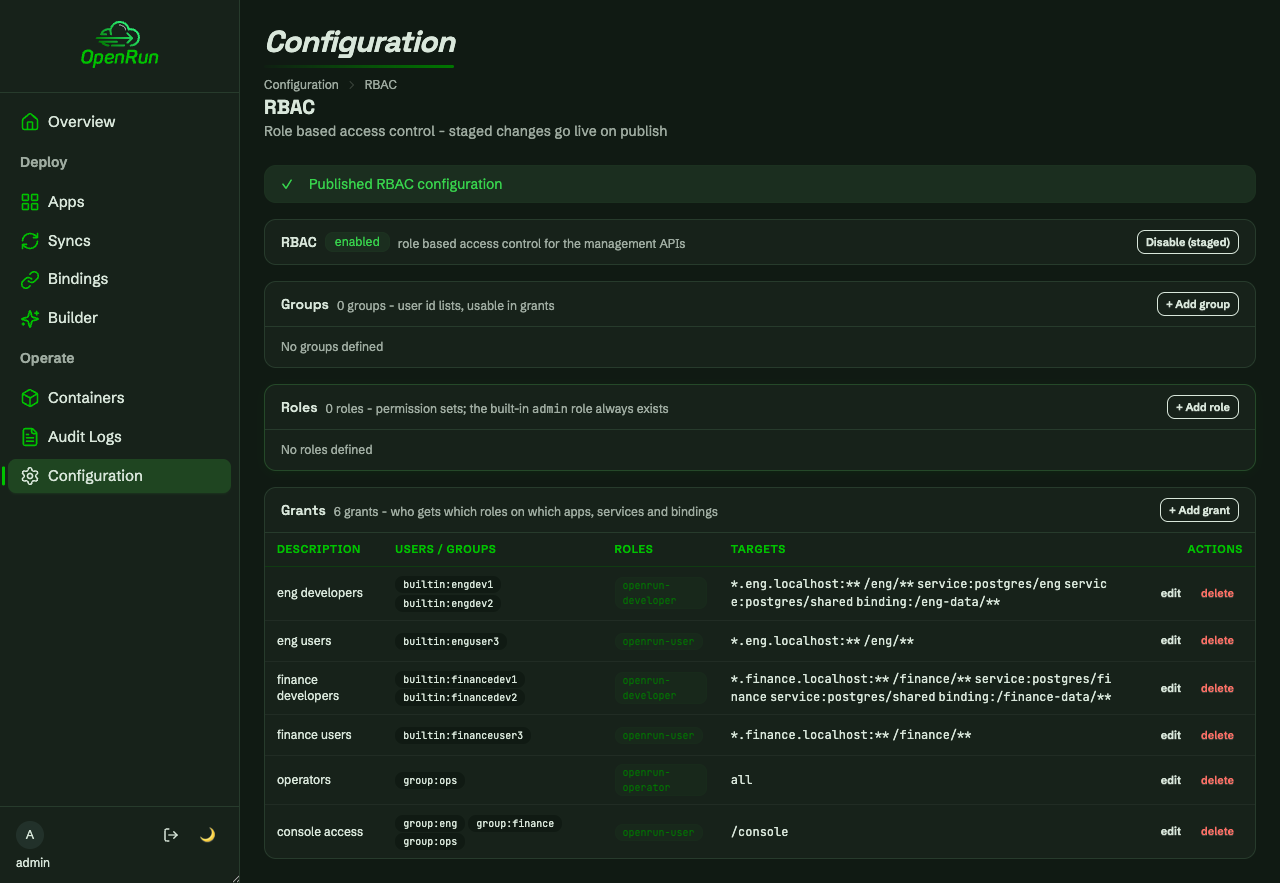Delete the finance users grant
The width and height of the screenshot is (1280, 883).
pyautogui.click(x=1217, y=735)
